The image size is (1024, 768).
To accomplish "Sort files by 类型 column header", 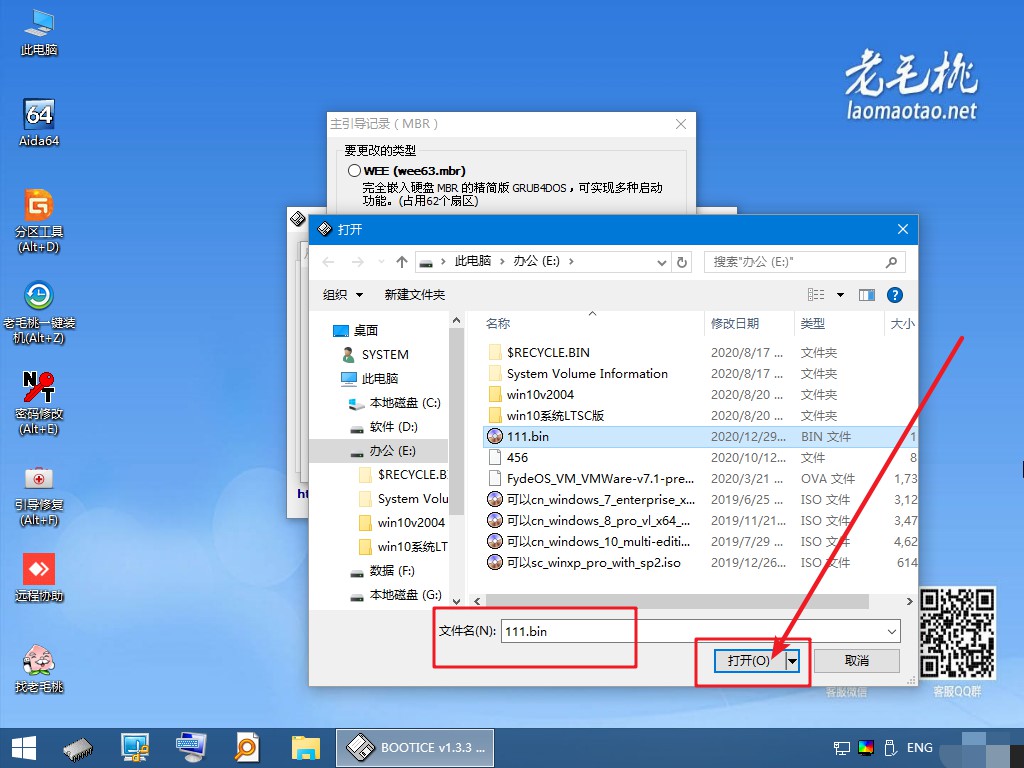I will tap(812, 323).
